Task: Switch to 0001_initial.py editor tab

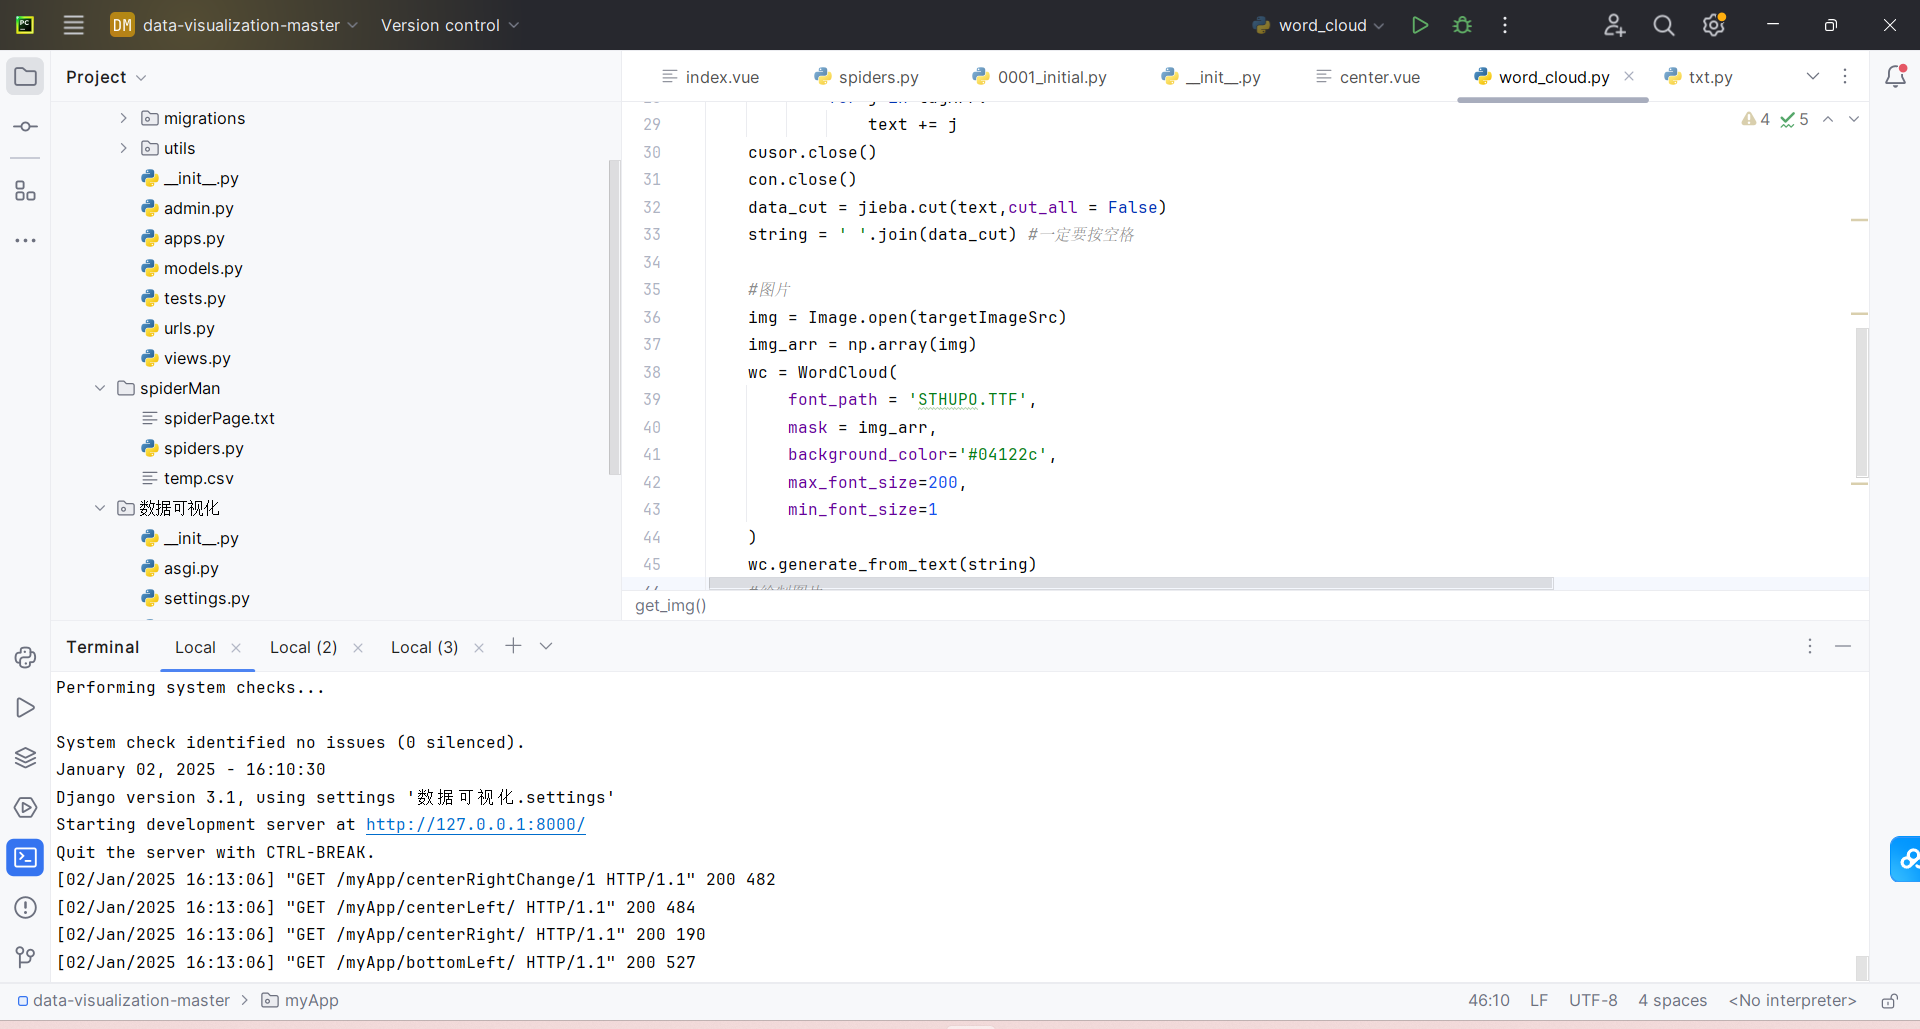Action: (x=1040, y=77)
